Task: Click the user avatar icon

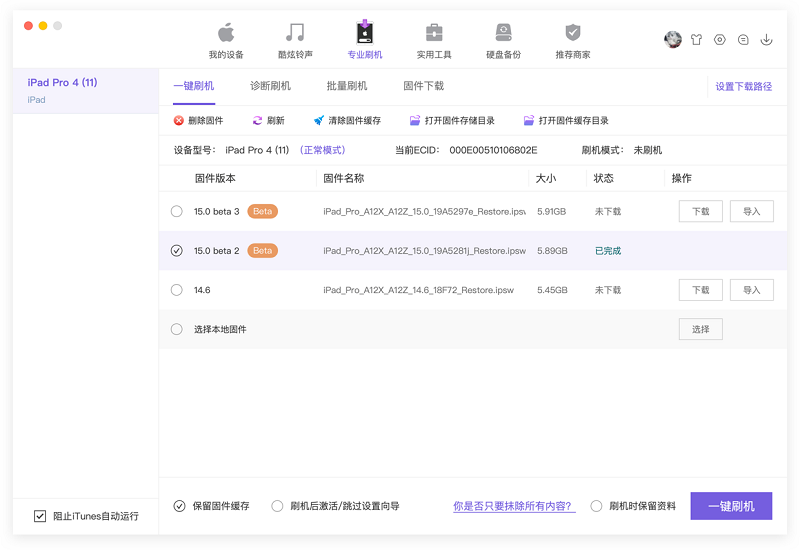Action: pos(673,40)
